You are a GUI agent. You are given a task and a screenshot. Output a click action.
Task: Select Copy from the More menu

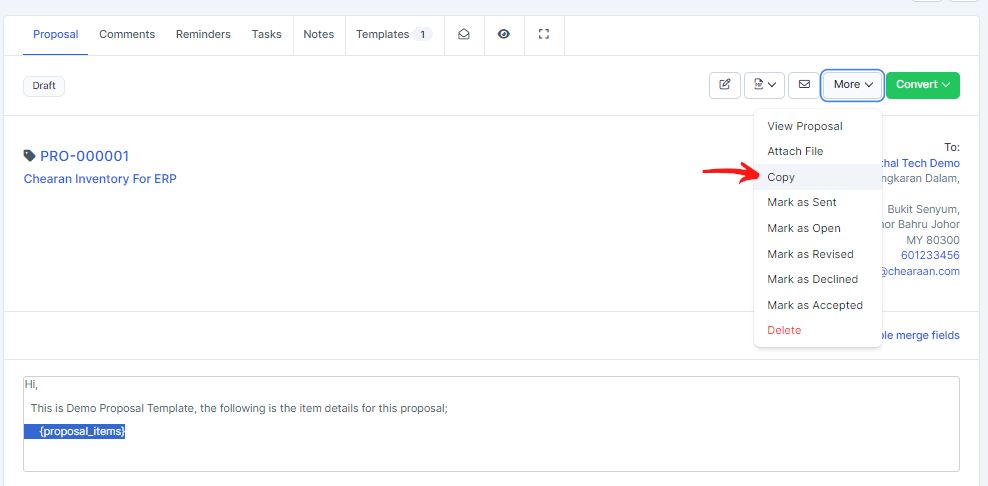coord(781,177)
